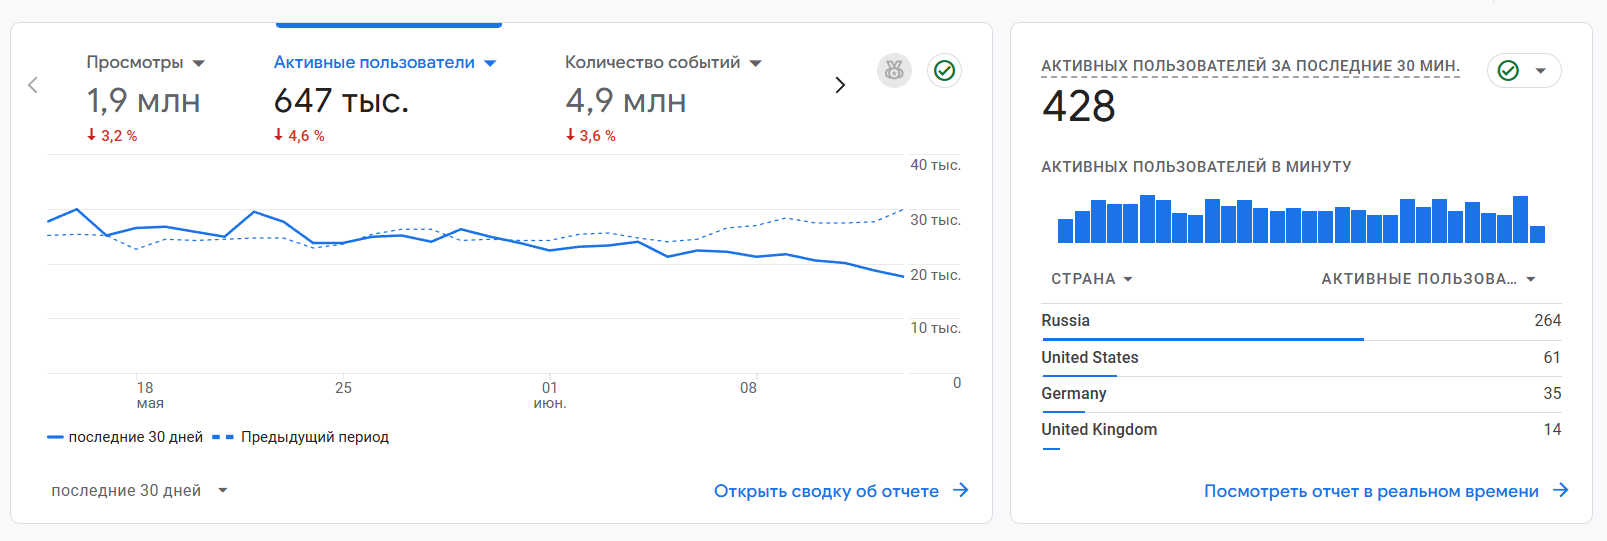Open the Просмотры metric dropdown
1607x541 pixels.
(199, 63)
